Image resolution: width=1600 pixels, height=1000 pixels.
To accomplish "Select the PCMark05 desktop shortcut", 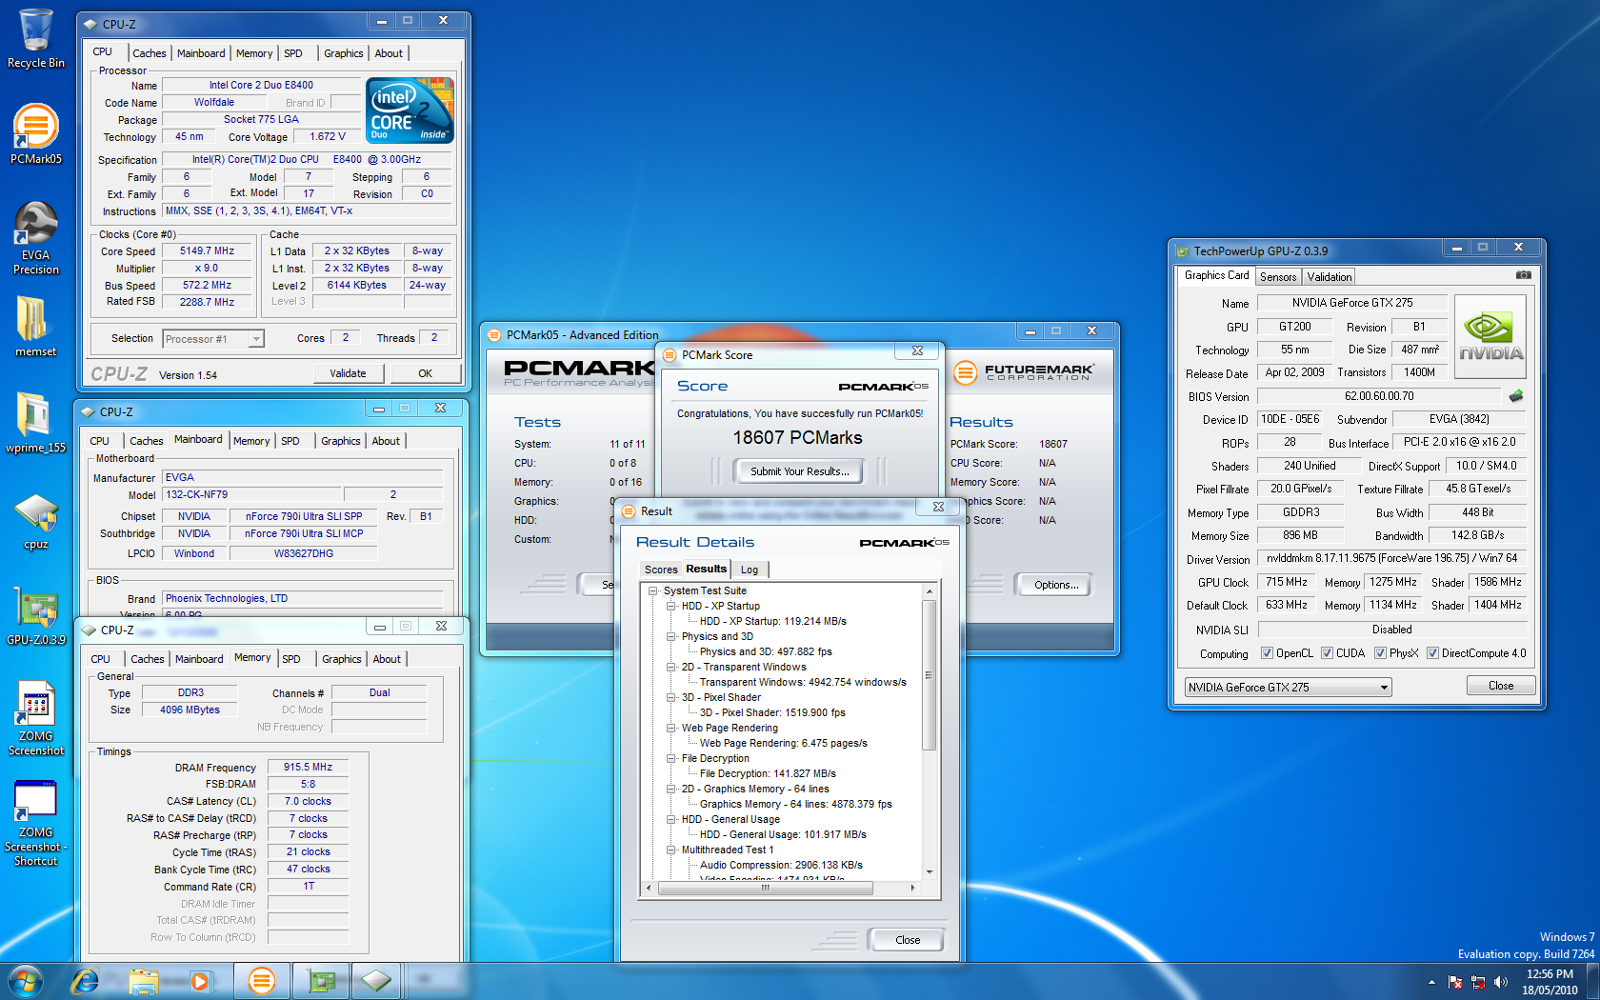I will (36, 134).
